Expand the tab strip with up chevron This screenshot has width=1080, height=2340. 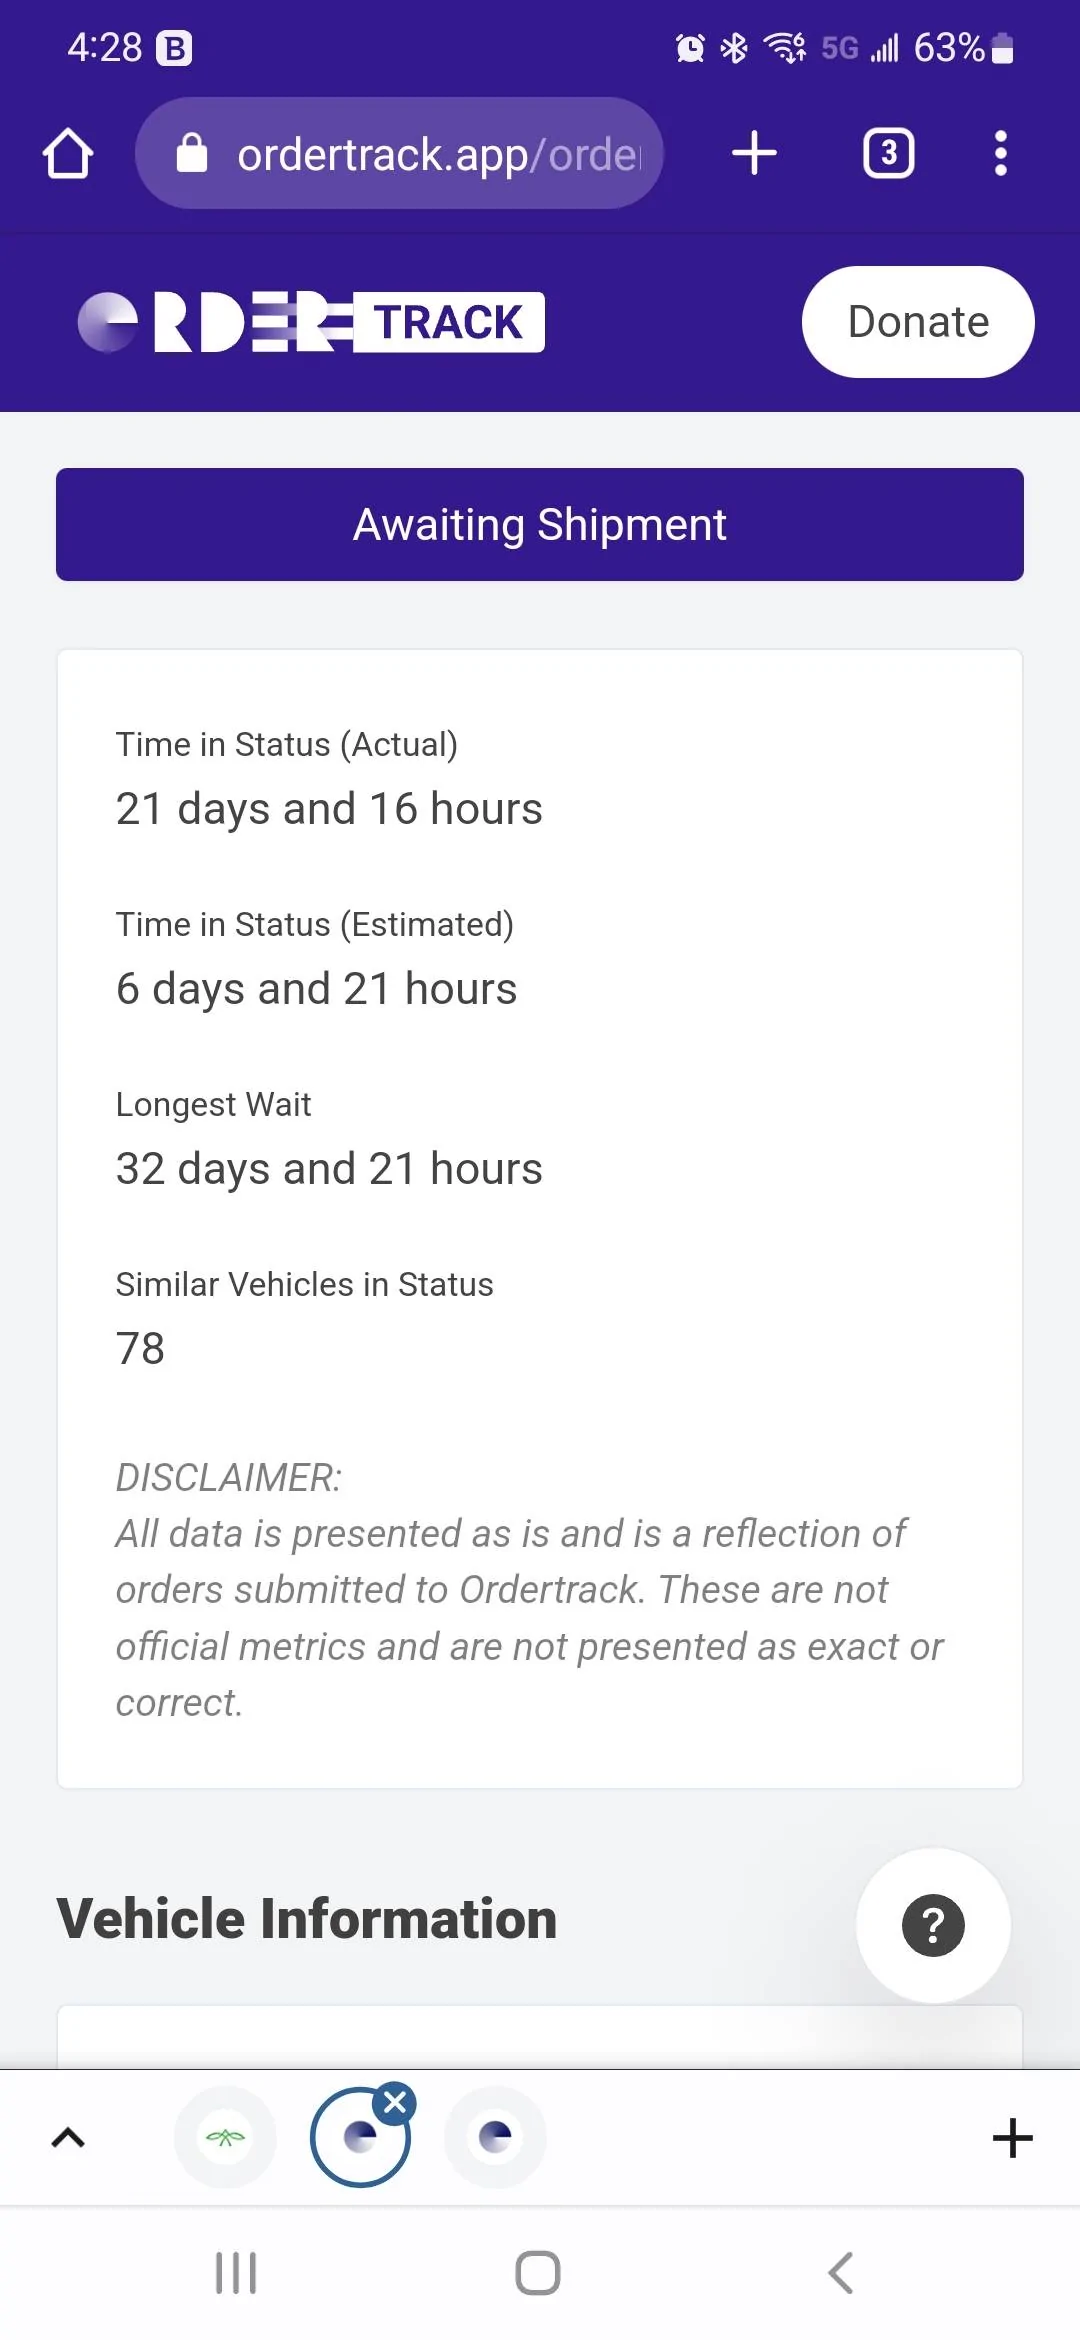[68, 2138]
